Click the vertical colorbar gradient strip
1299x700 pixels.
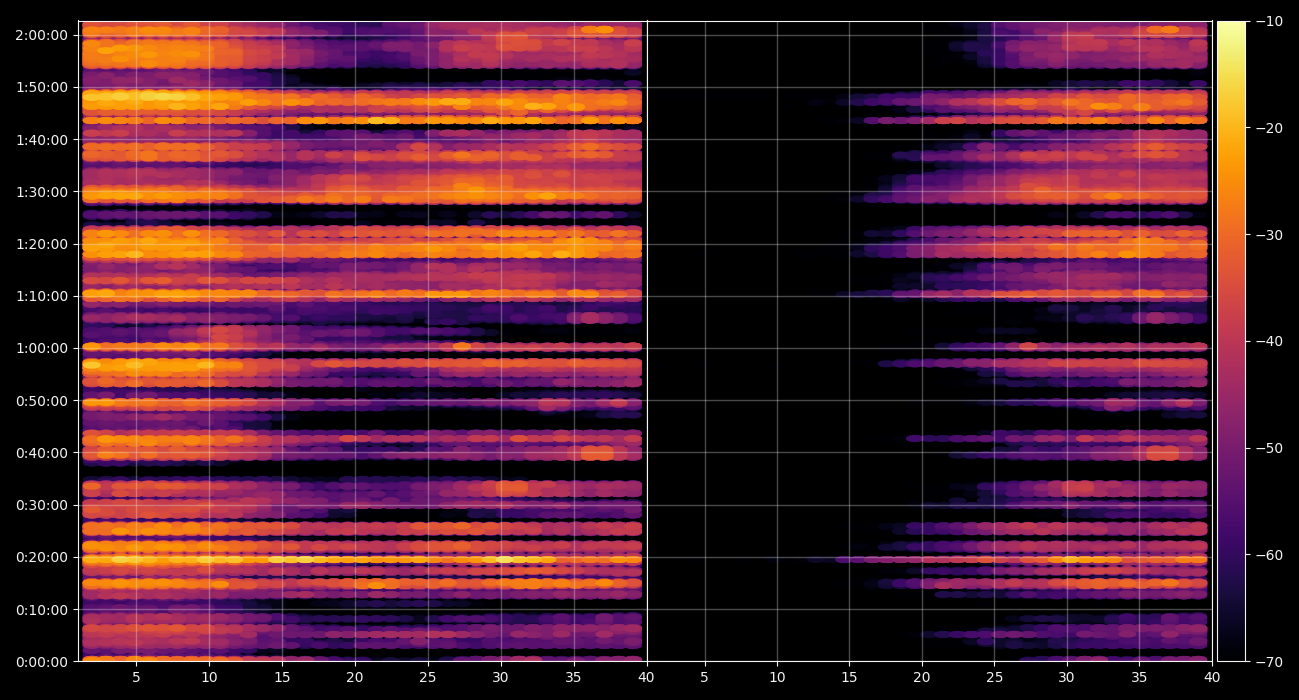pos(1231,341)
